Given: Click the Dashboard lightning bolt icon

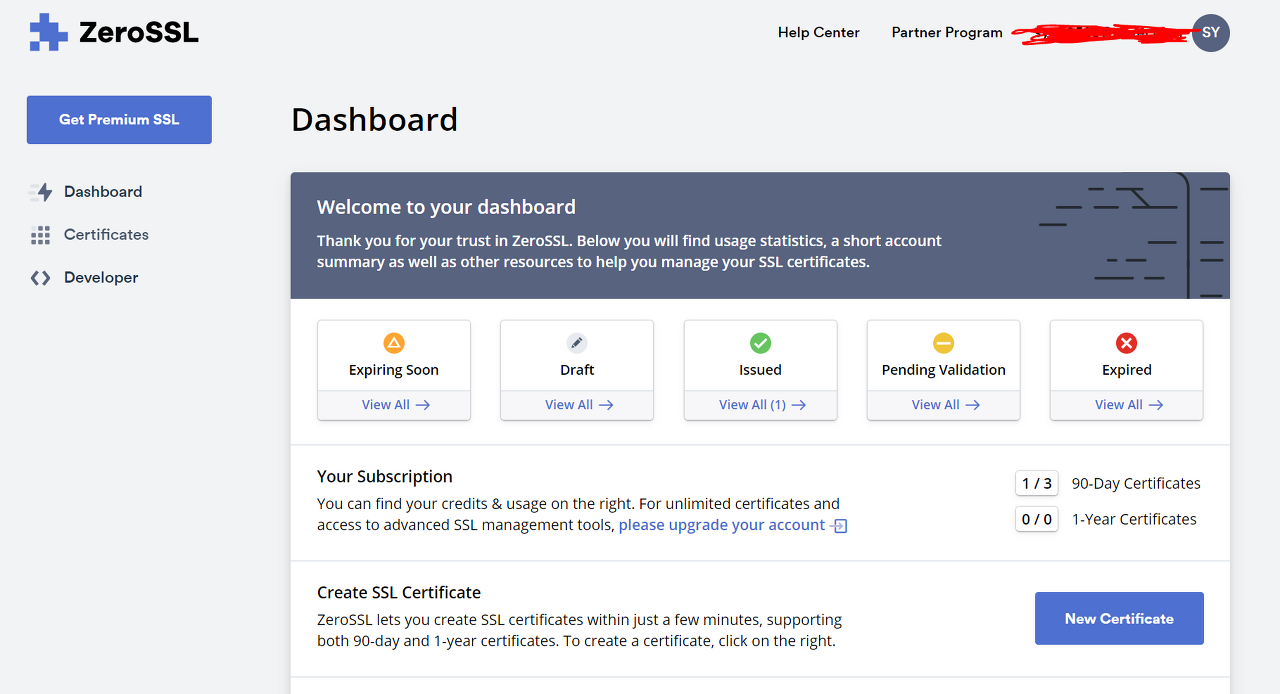Looking at the screenshot, I should (41, 192).
